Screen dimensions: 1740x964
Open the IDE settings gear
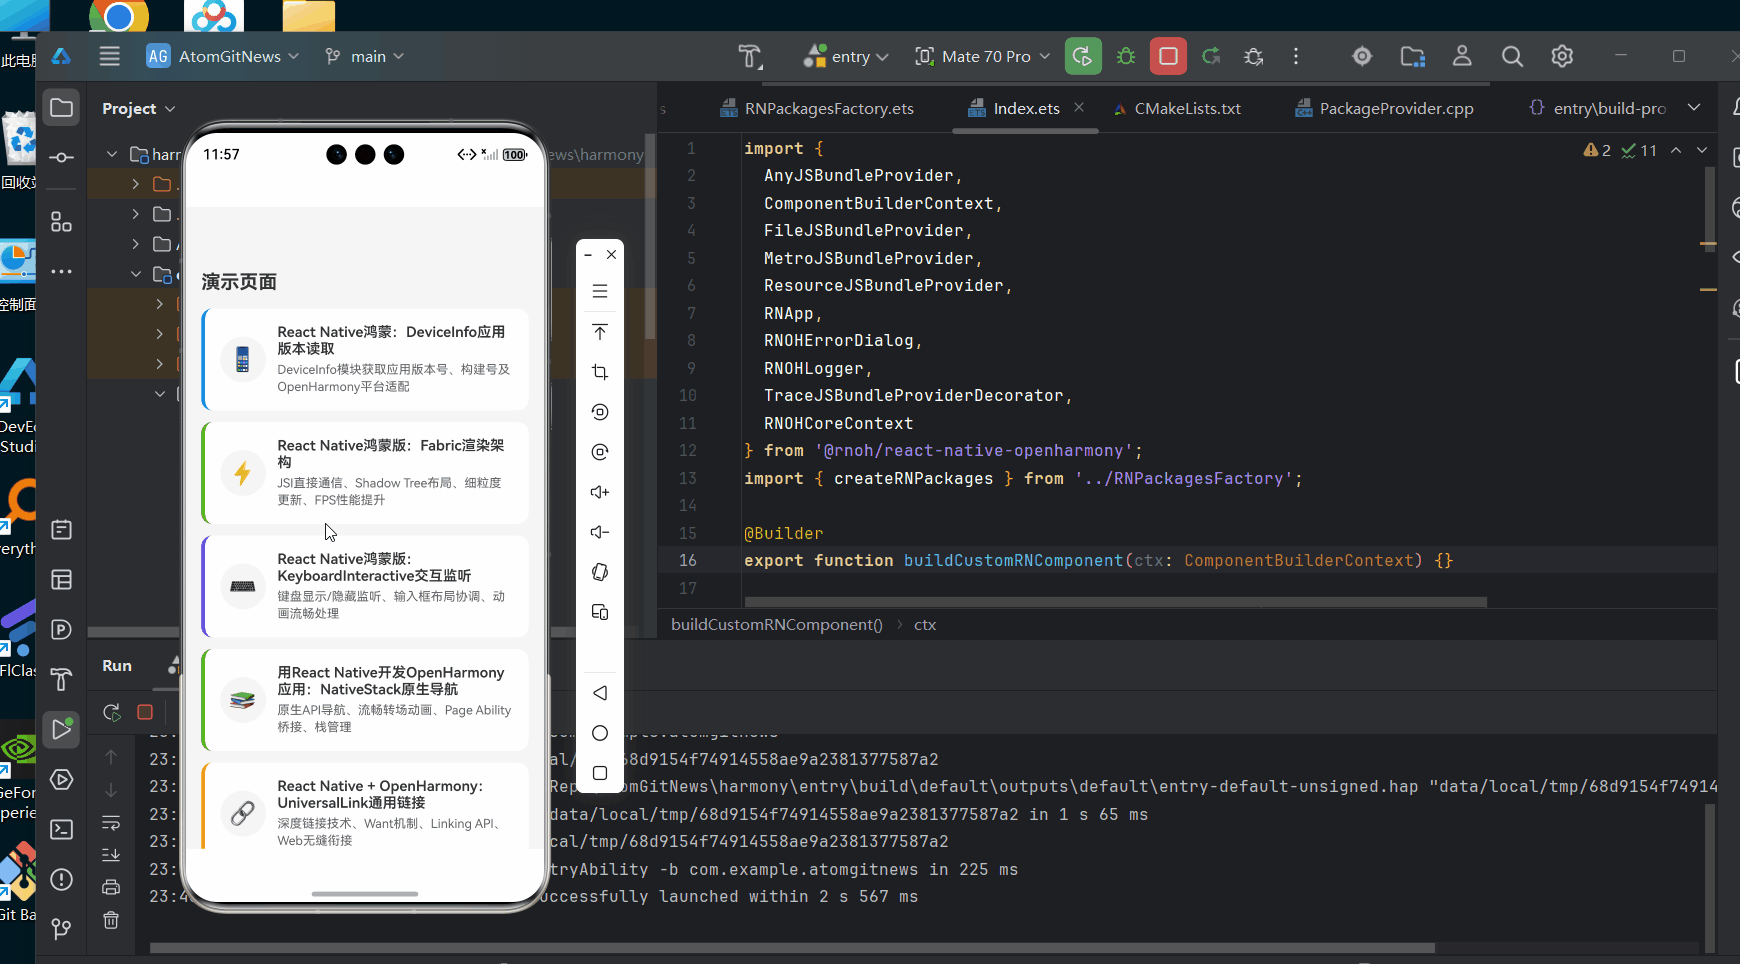tap(1562, 57)
